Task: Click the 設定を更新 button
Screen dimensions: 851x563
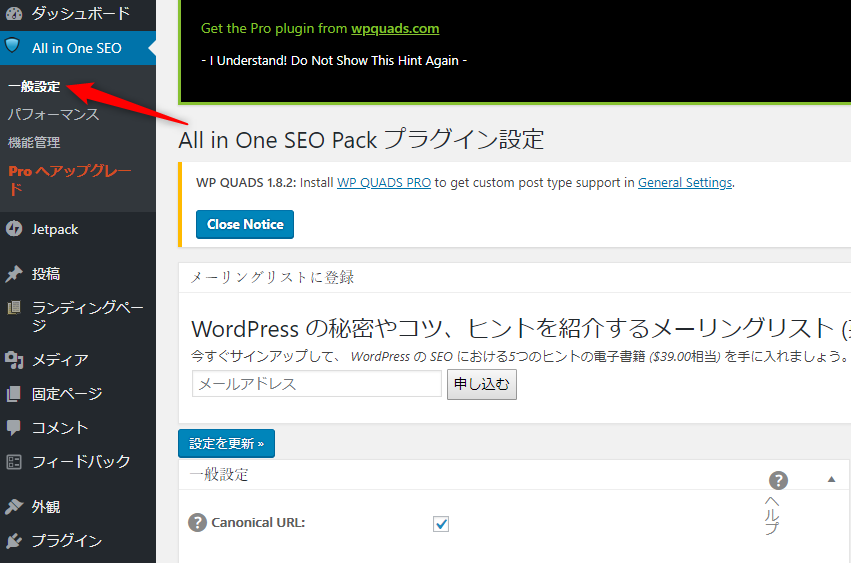Action: (x=226, y=444)
